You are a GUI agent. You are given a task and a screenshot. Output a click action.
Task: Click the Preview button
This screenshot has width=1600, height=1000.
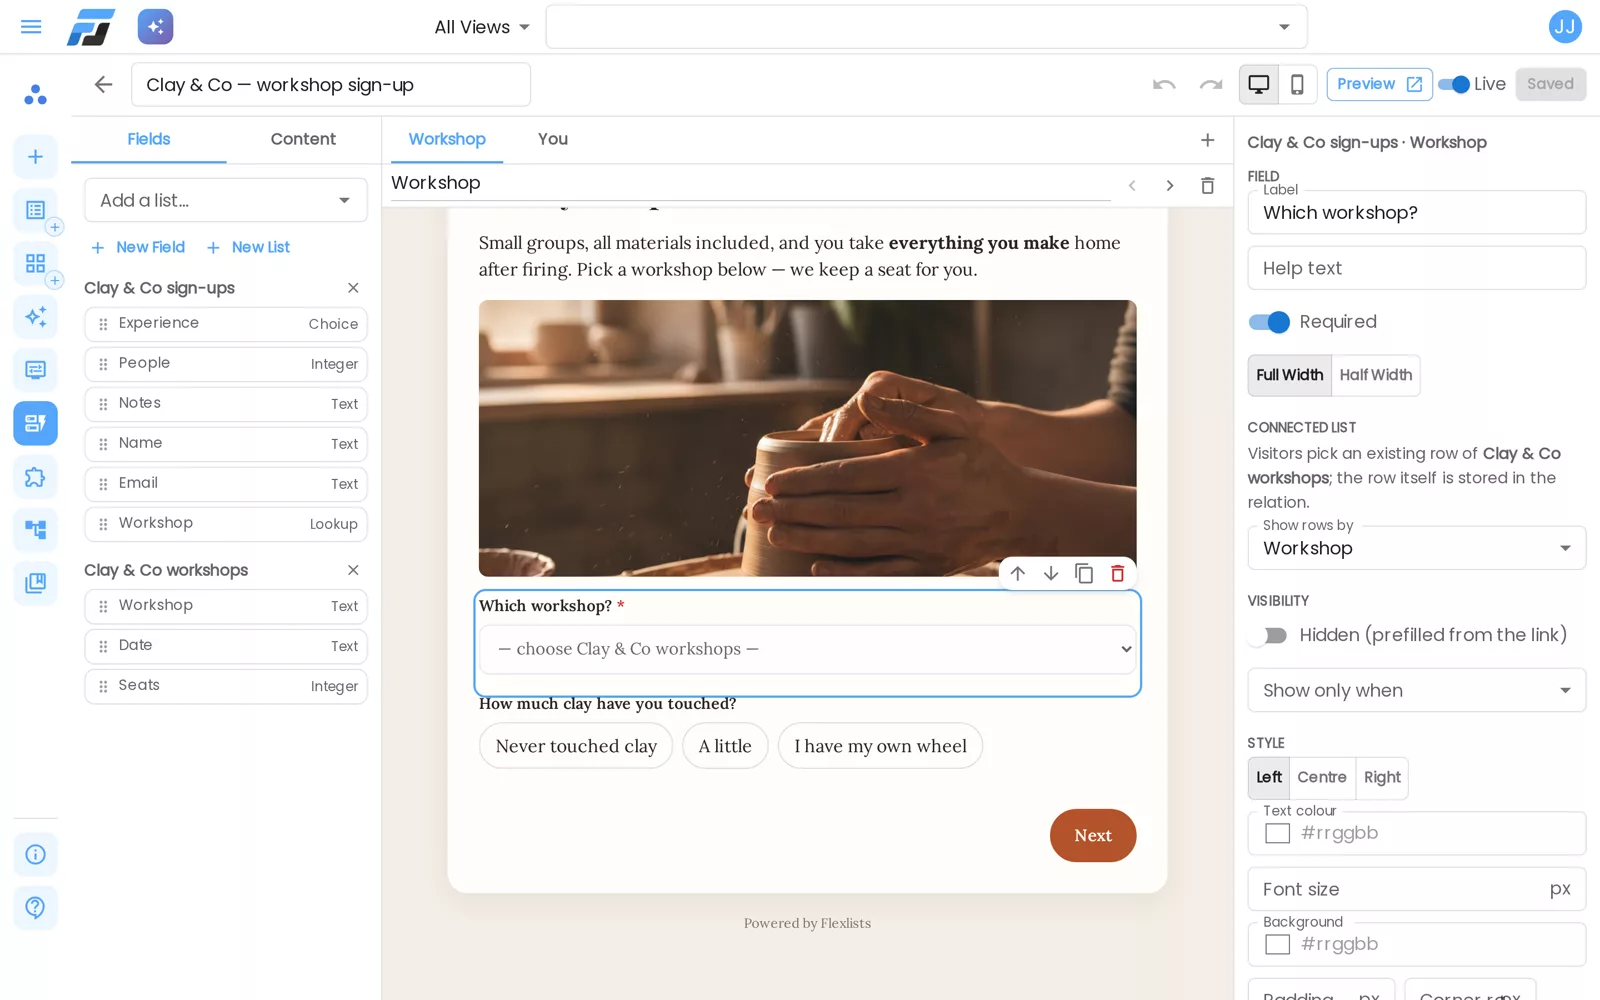(x=1379, y=85)
